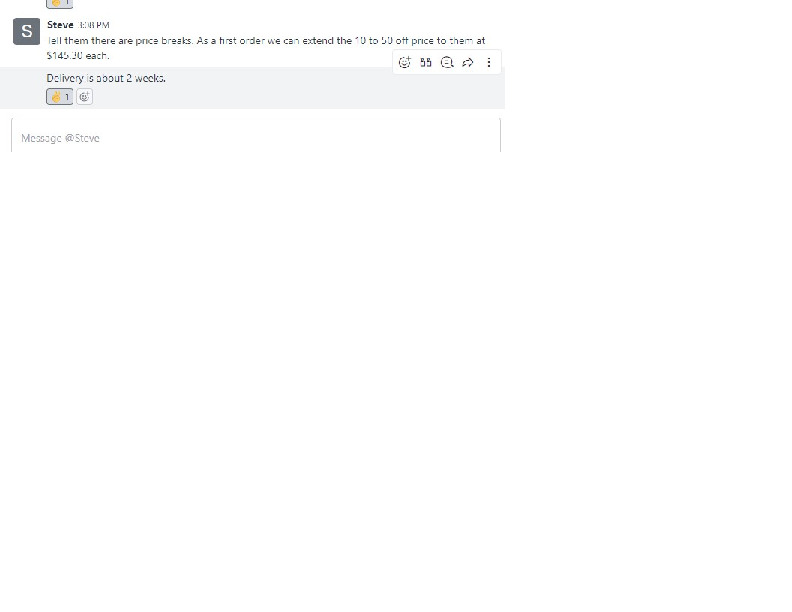Reply in thread via the speech bubble icon
Image resolution: width=792 pixels, height=612 pixels.
(x=447, y=63)
